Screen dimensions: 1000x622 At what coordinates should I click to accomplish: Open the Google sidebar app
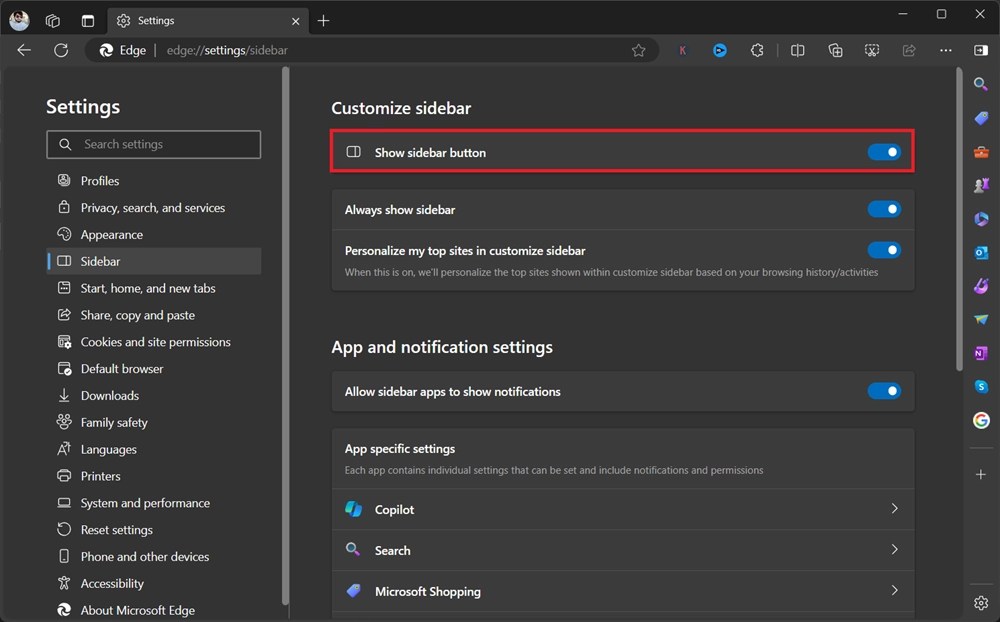981,420
